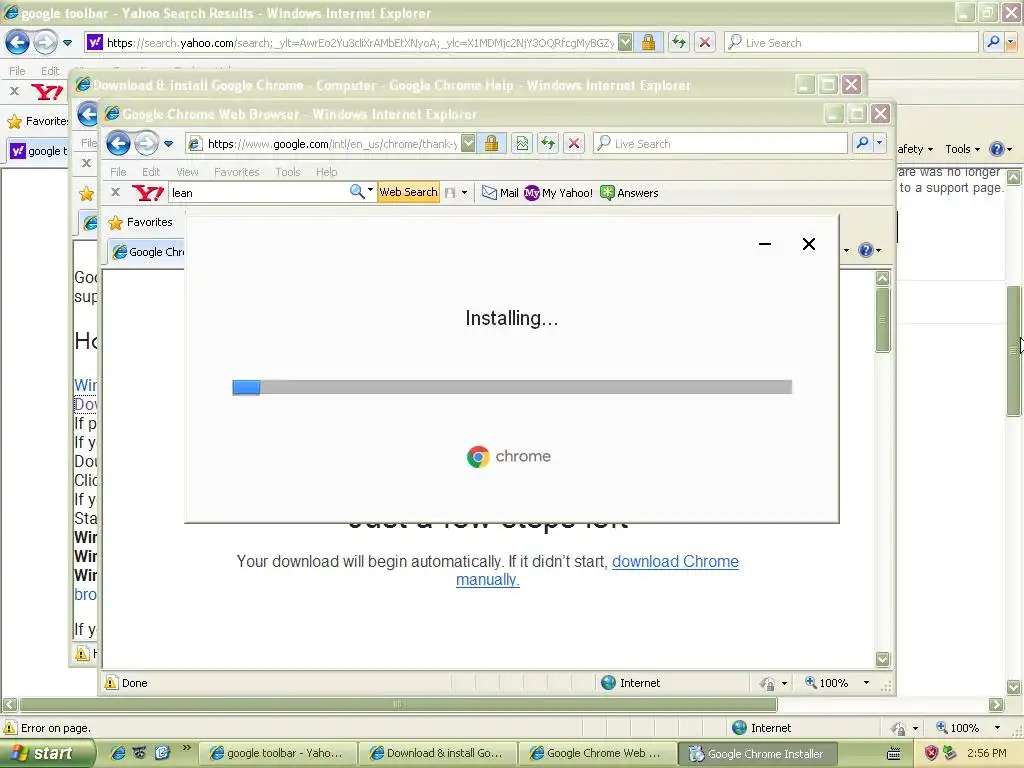Image resolution: width=1024 pixels, height=768 pixels.
Task: Click the on-screen keyboard icon in taskbar
Action: [x=893, y=754]
